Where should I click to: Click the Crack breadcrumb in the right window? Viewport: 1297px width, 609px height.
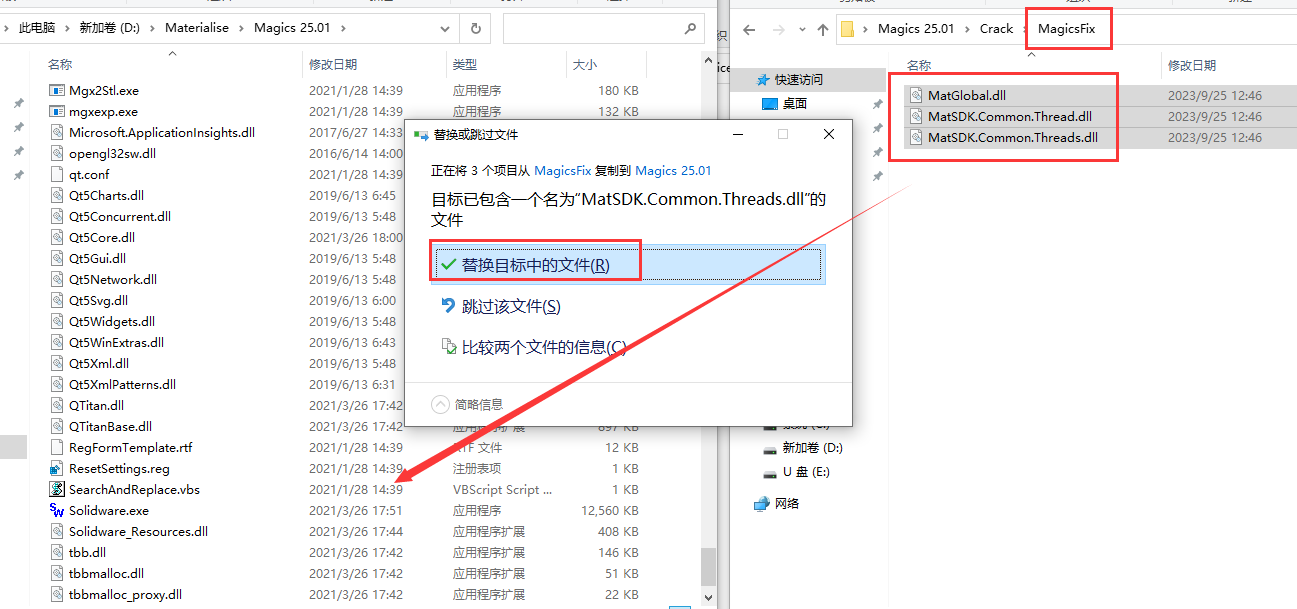(x=996, y=29)
